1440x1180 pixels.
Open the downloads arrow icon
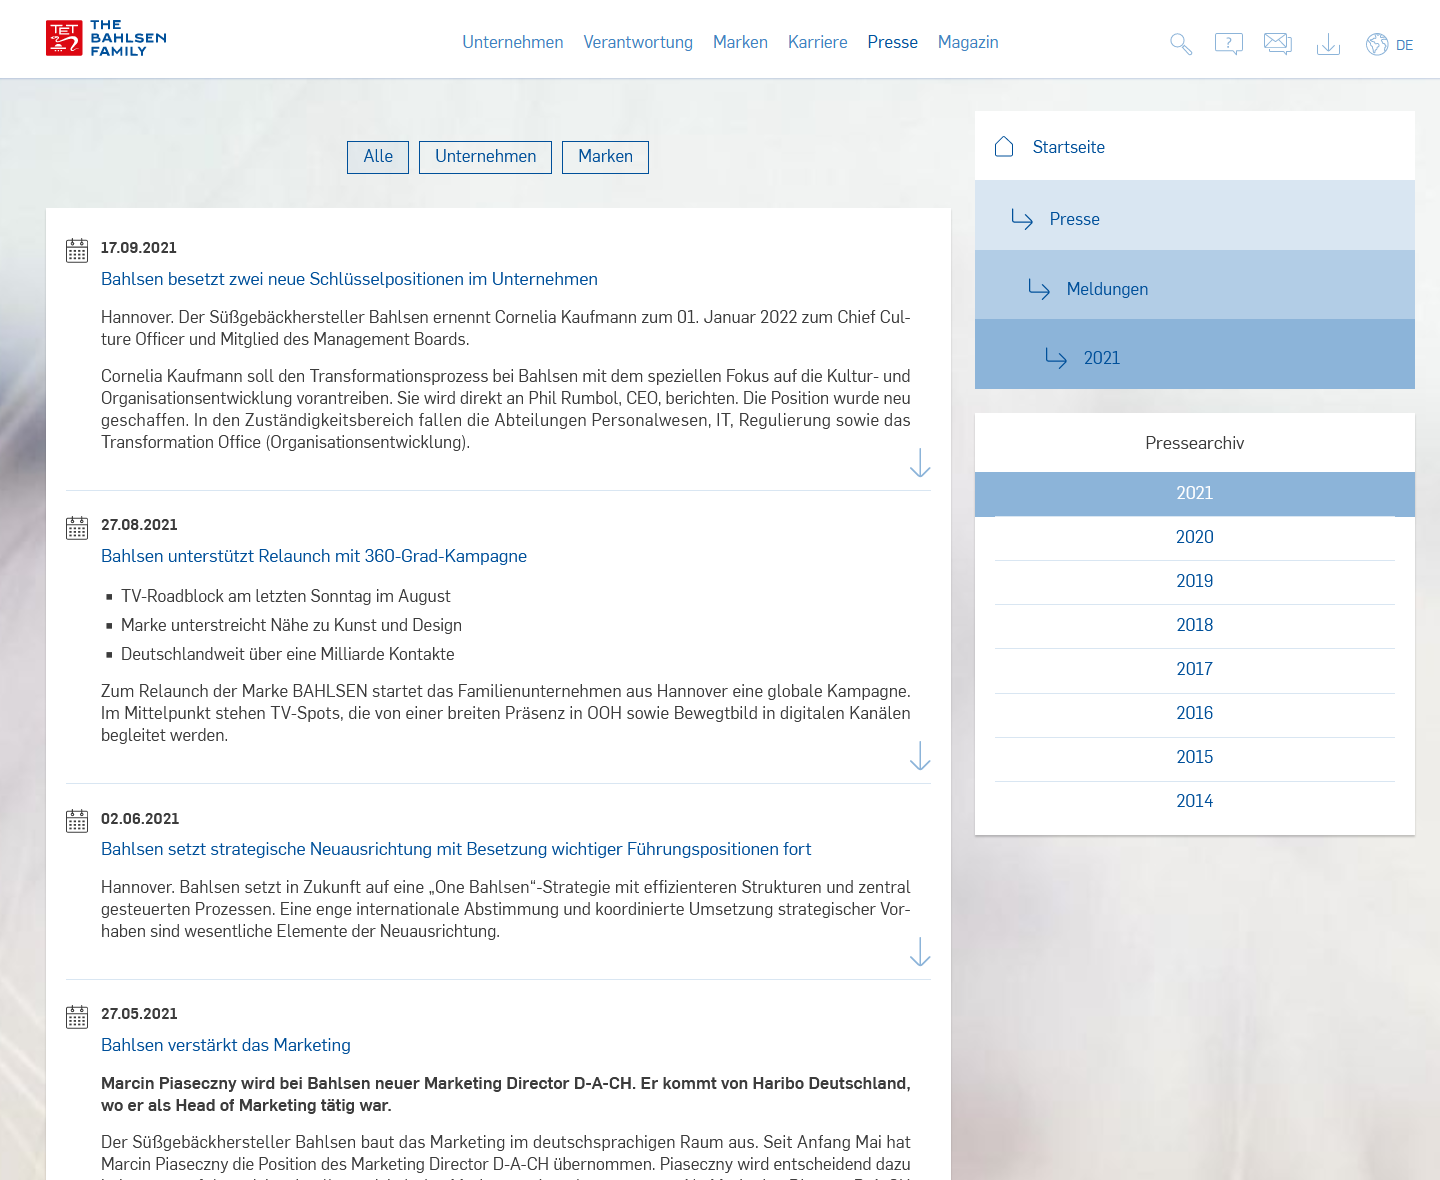tap(1328, 44)
